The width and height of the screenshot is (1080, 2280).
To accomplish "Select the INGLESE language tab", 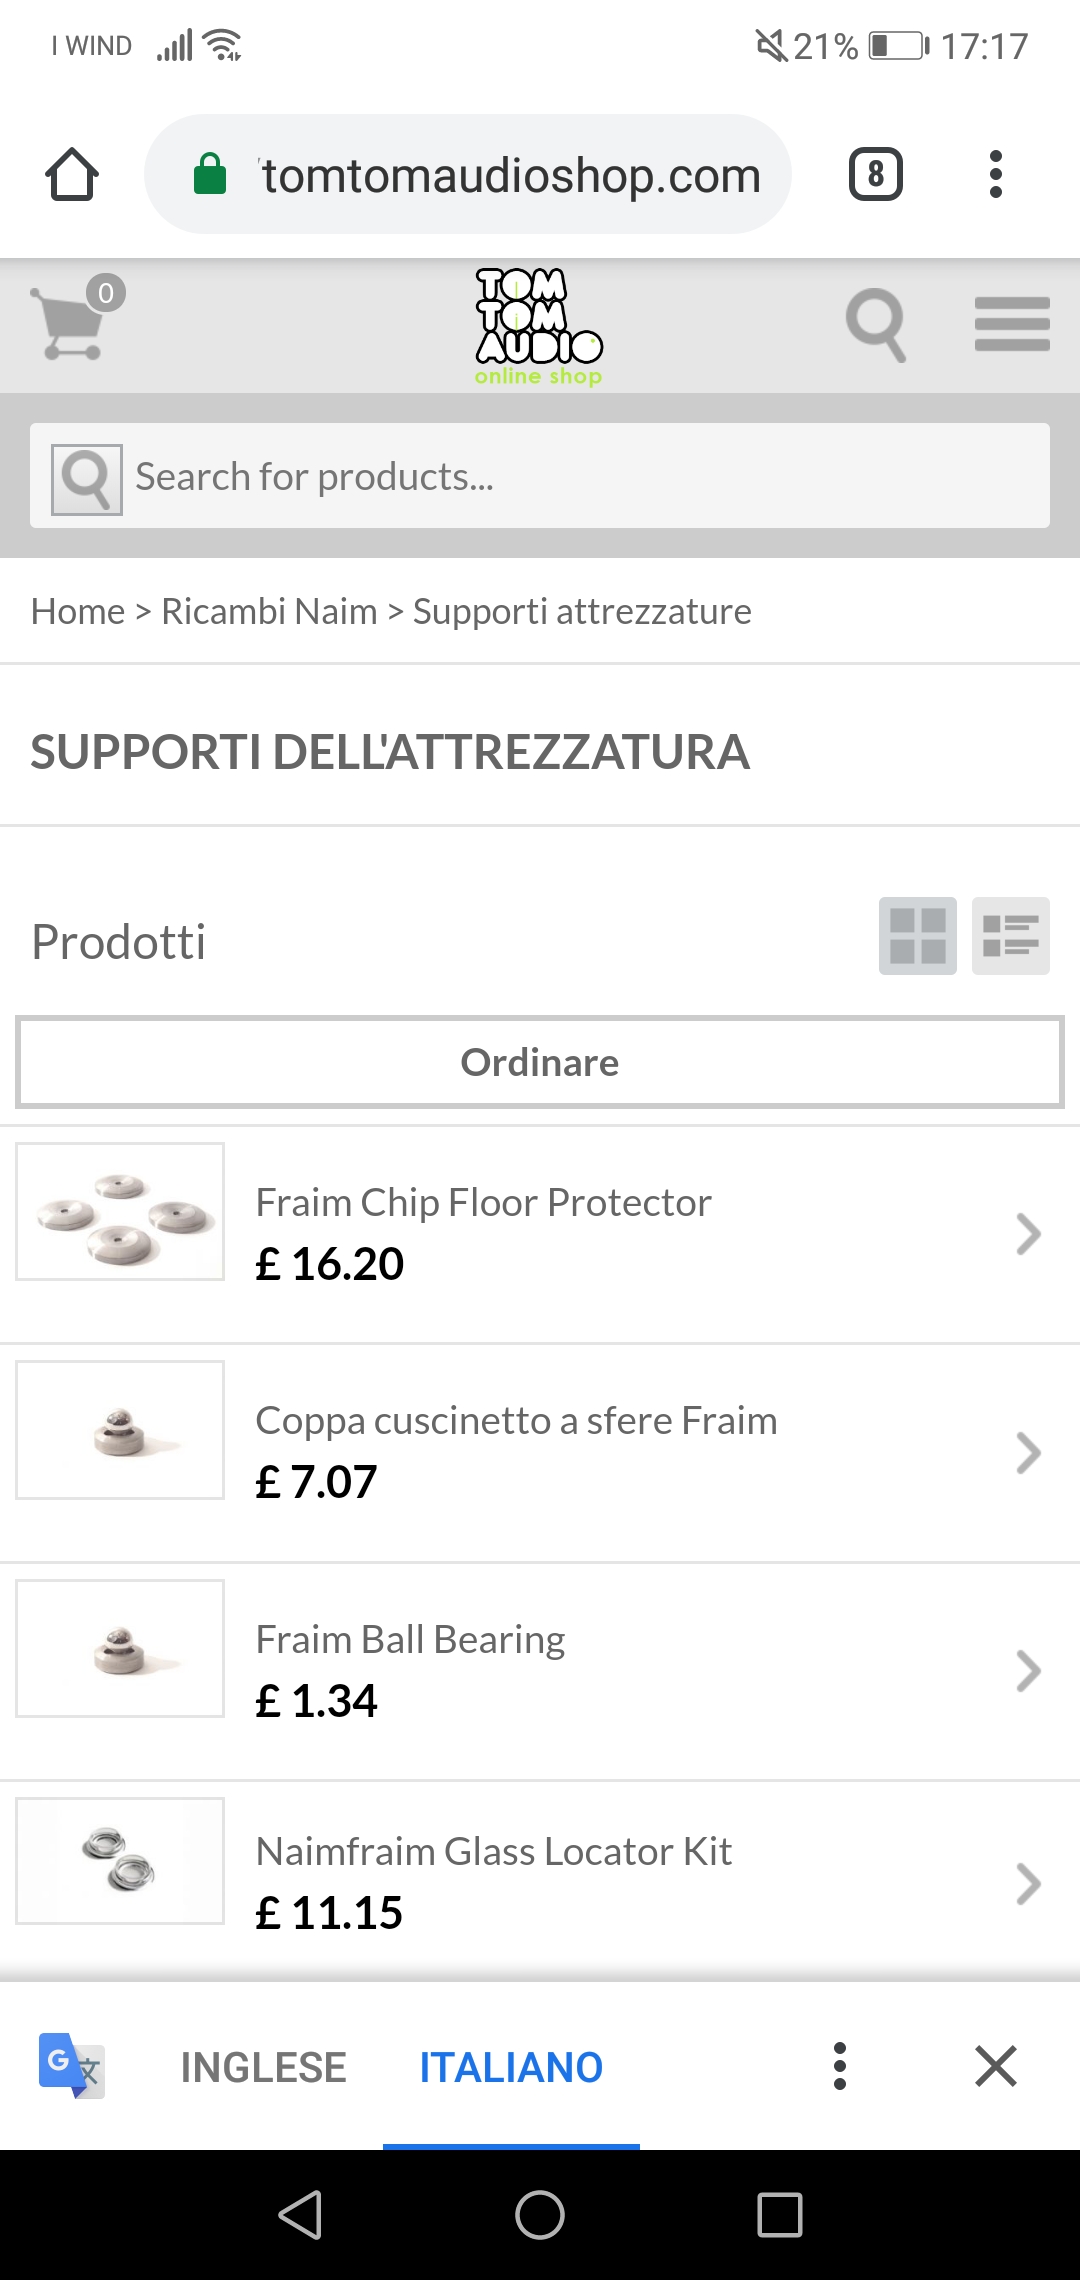I will [263, 2067].
